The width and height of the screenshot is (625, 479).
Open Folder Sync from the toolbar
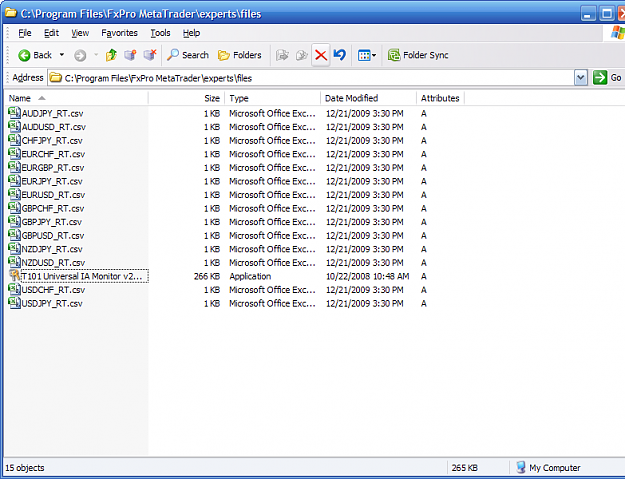pos(418,55)
